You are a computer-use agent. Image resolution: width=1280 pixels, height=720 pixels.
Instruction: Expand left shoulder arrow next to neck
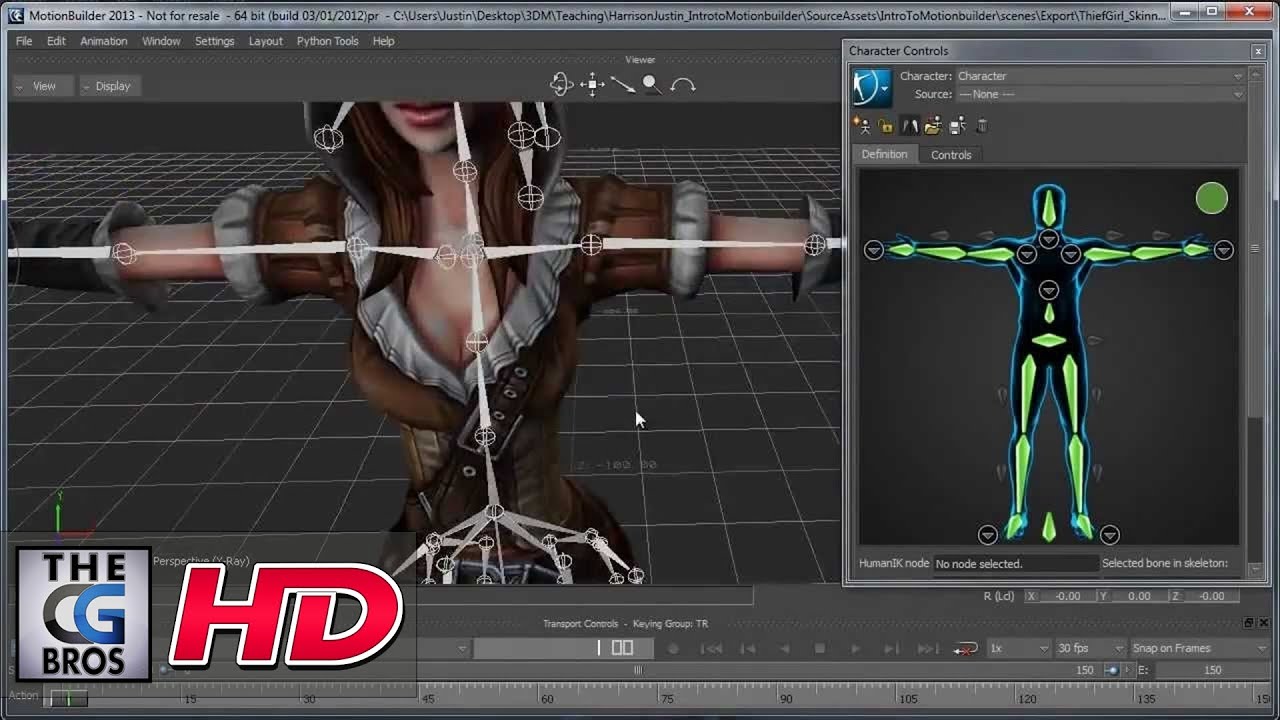[1070, 254]
